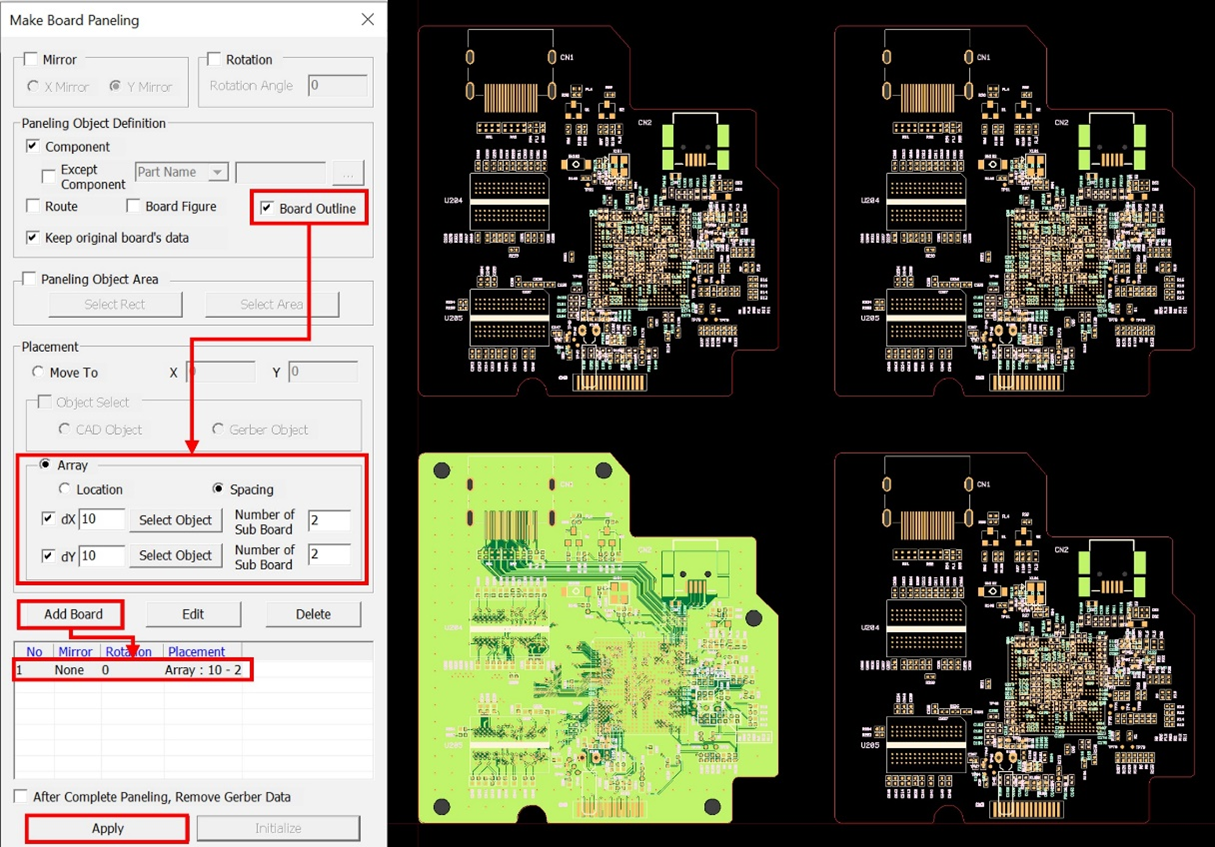Screen dimensions: 1215x847
Task: Close the Make Board Paneling dialog
Action: 367,20
